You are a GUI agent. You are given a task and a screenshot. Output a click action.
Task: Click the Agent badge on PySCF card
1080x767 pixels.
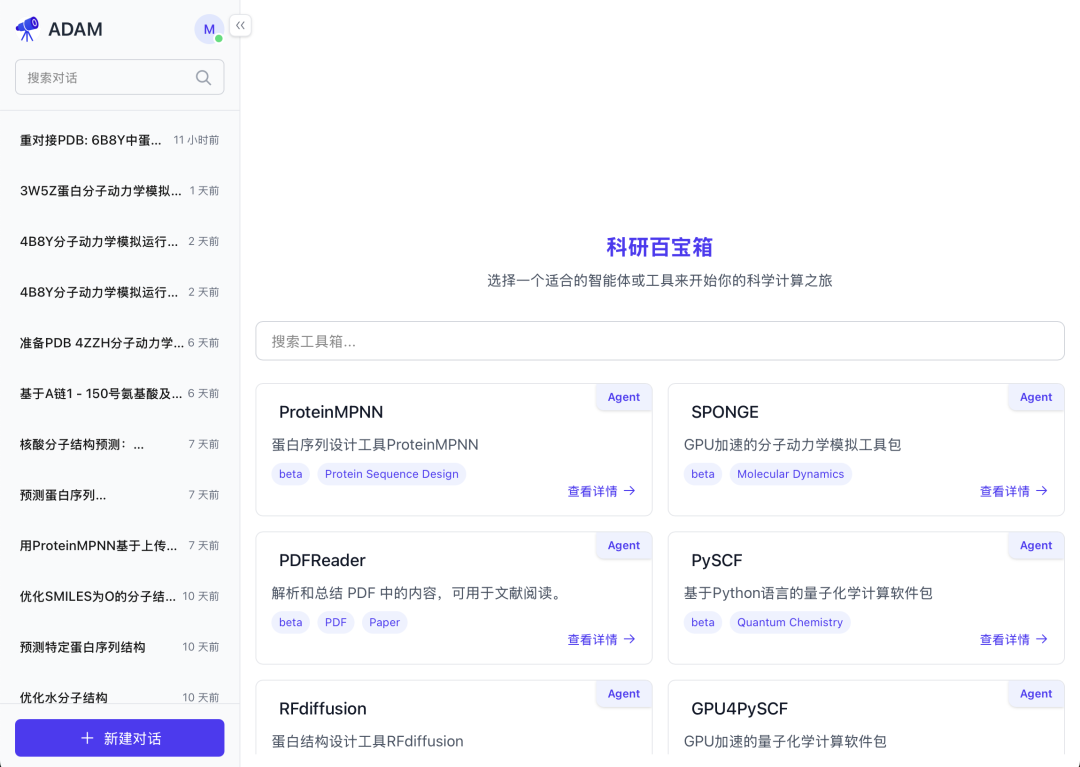(x=1036, y=545)
